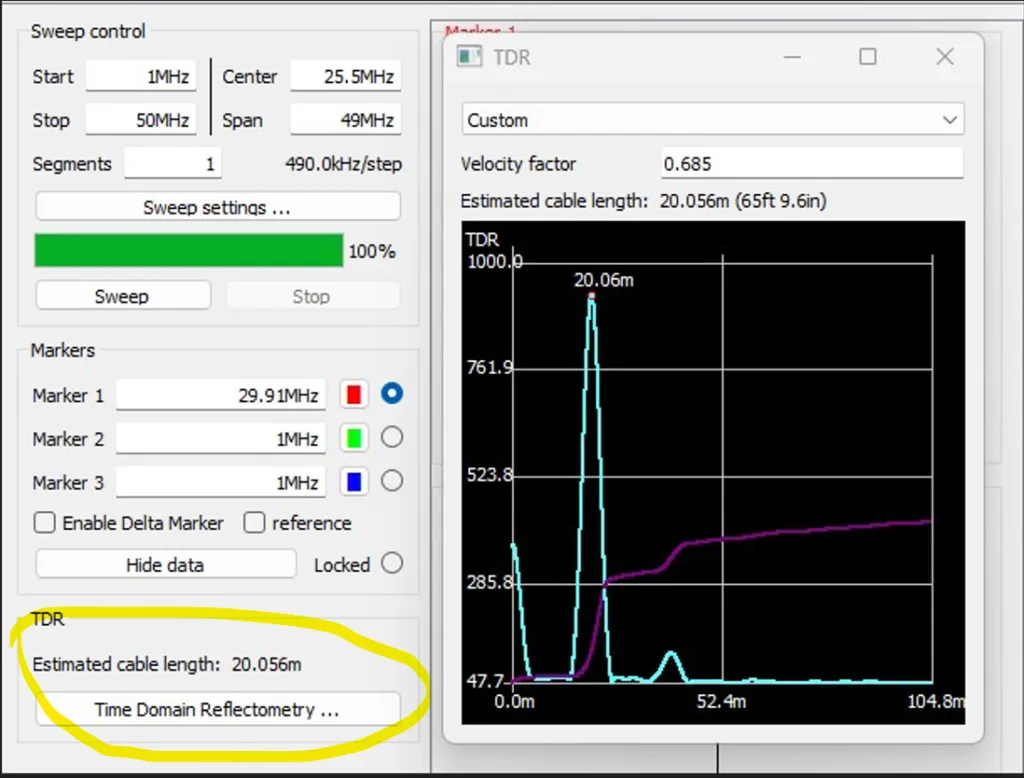Click the Stop frequency field
Image resolution: width=1024 pixels, height=778 pixels.
[x=141, y=120]
